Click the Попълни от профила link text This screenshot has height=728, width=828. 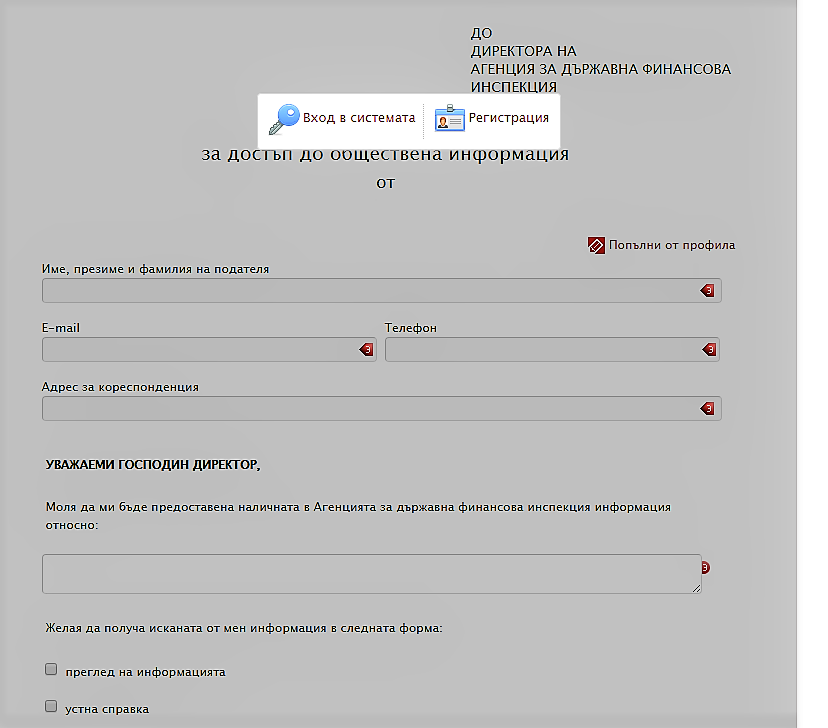(x=671, y=245)
